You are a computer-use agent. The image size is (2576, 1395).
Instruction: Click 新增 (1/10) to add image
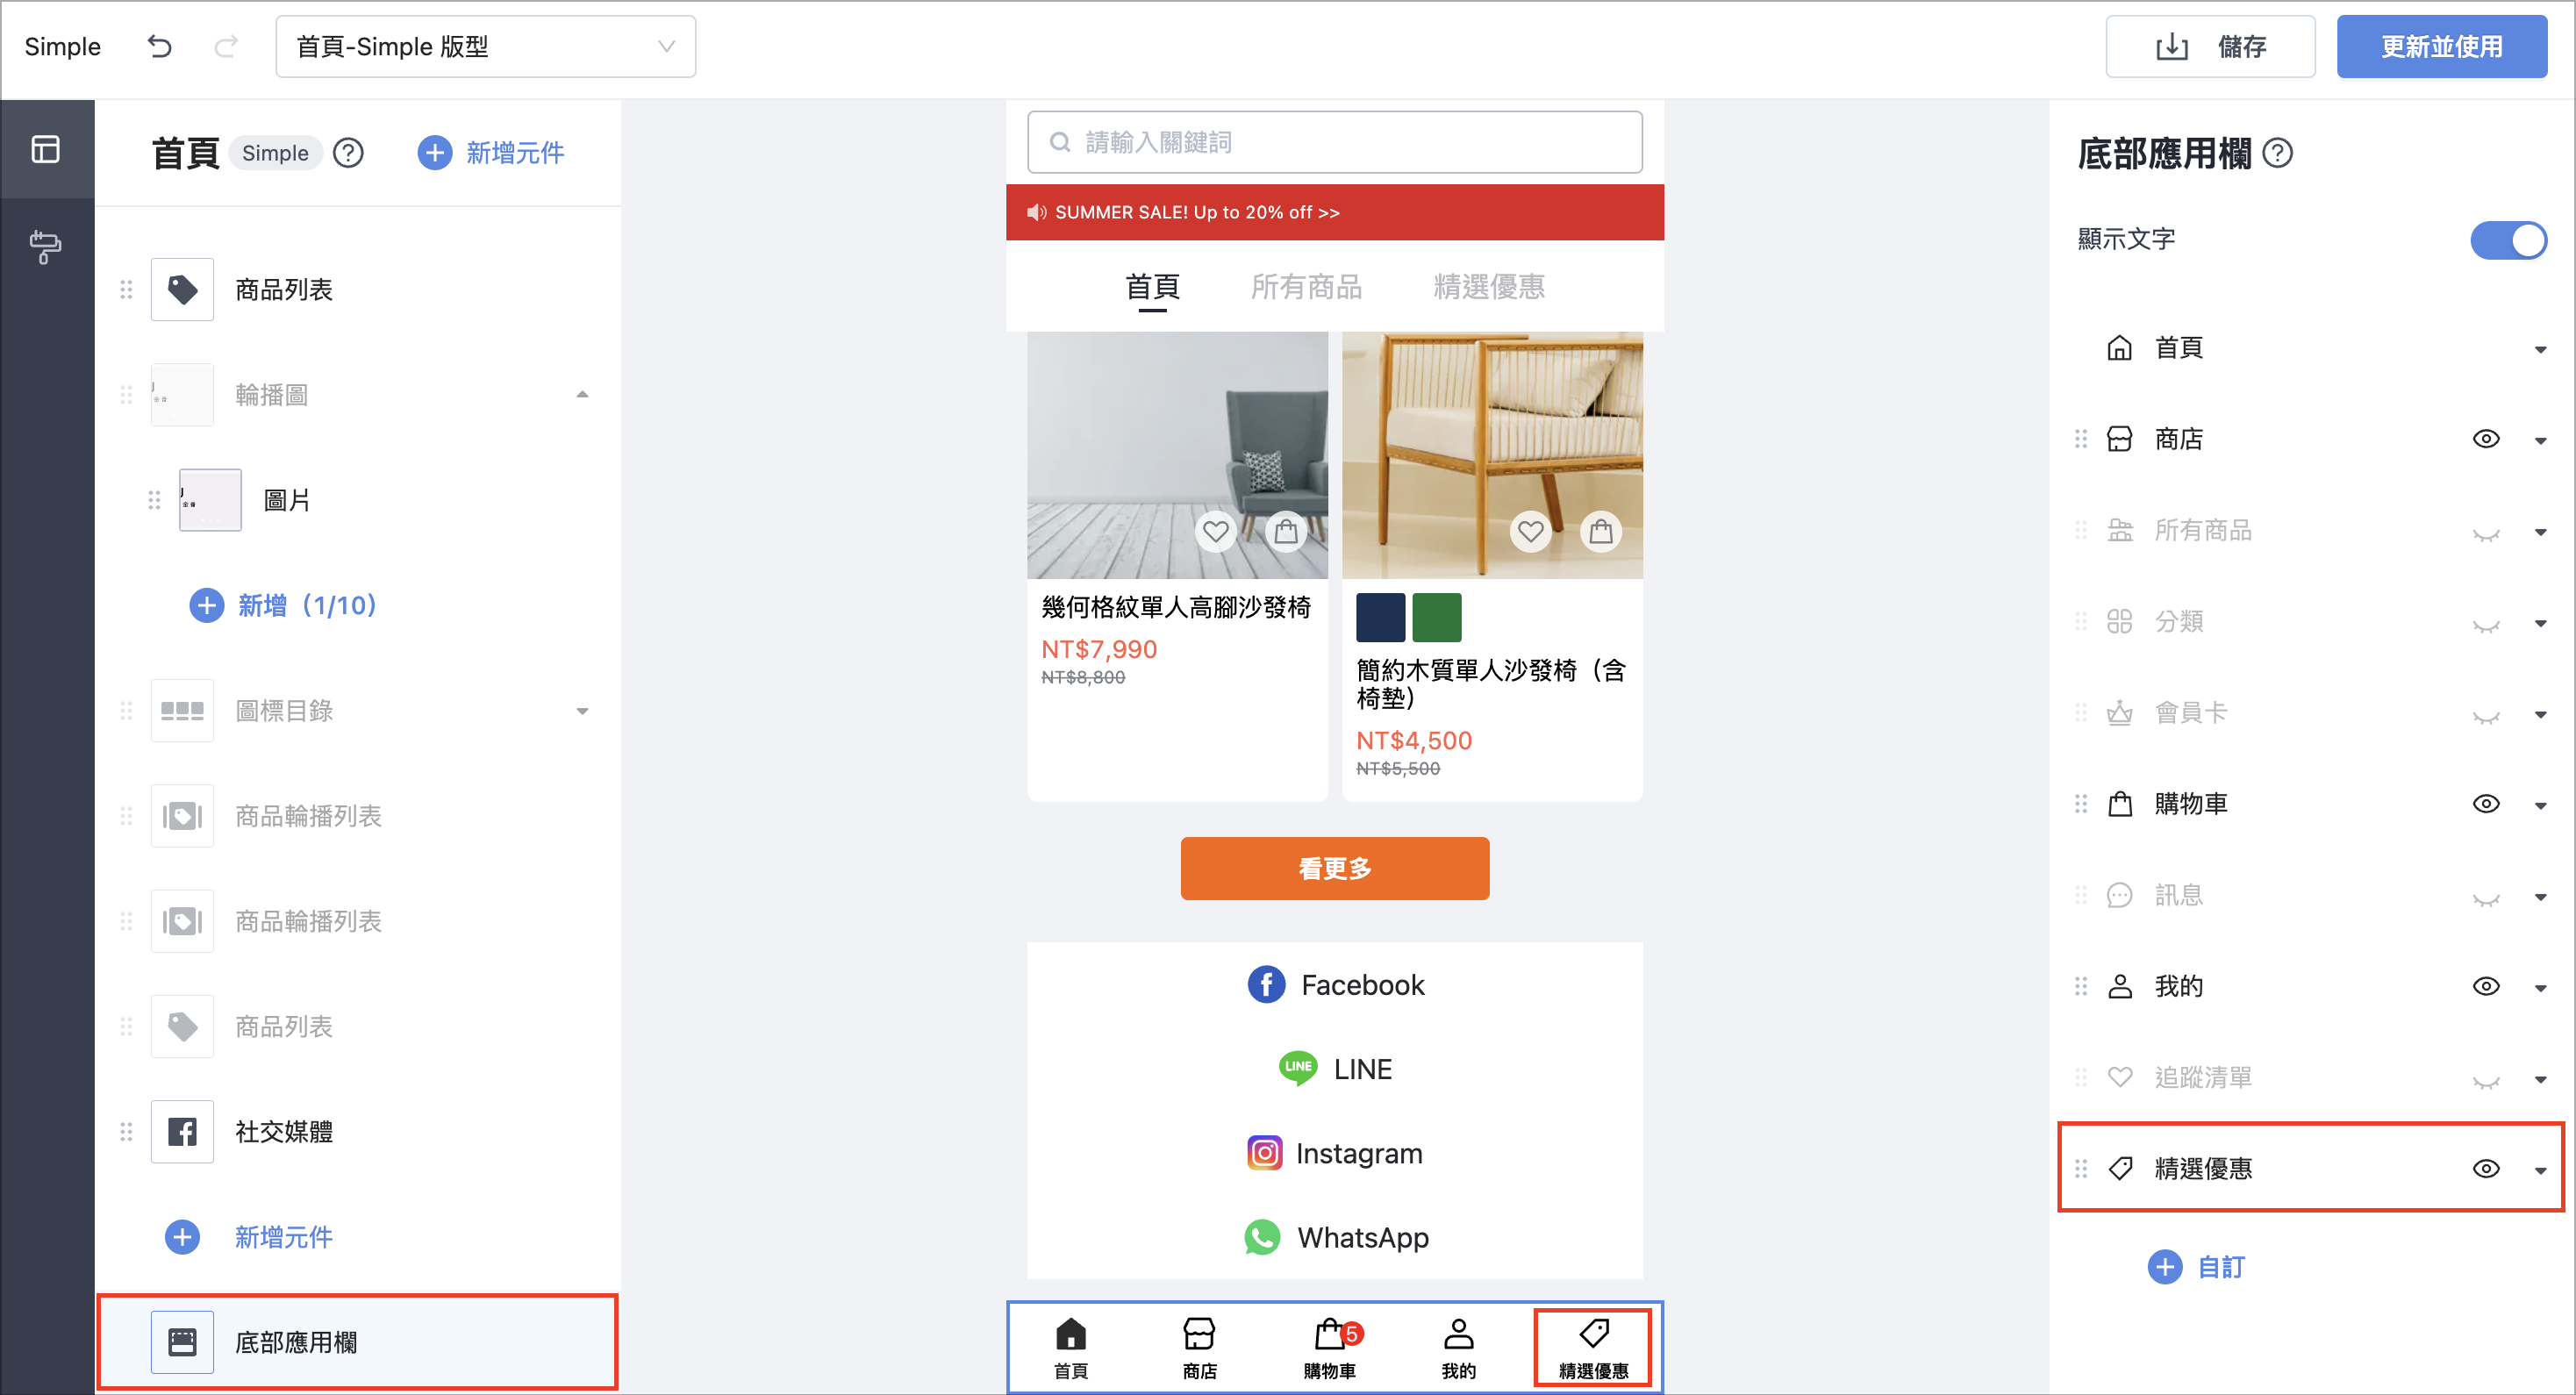point(283,605)
